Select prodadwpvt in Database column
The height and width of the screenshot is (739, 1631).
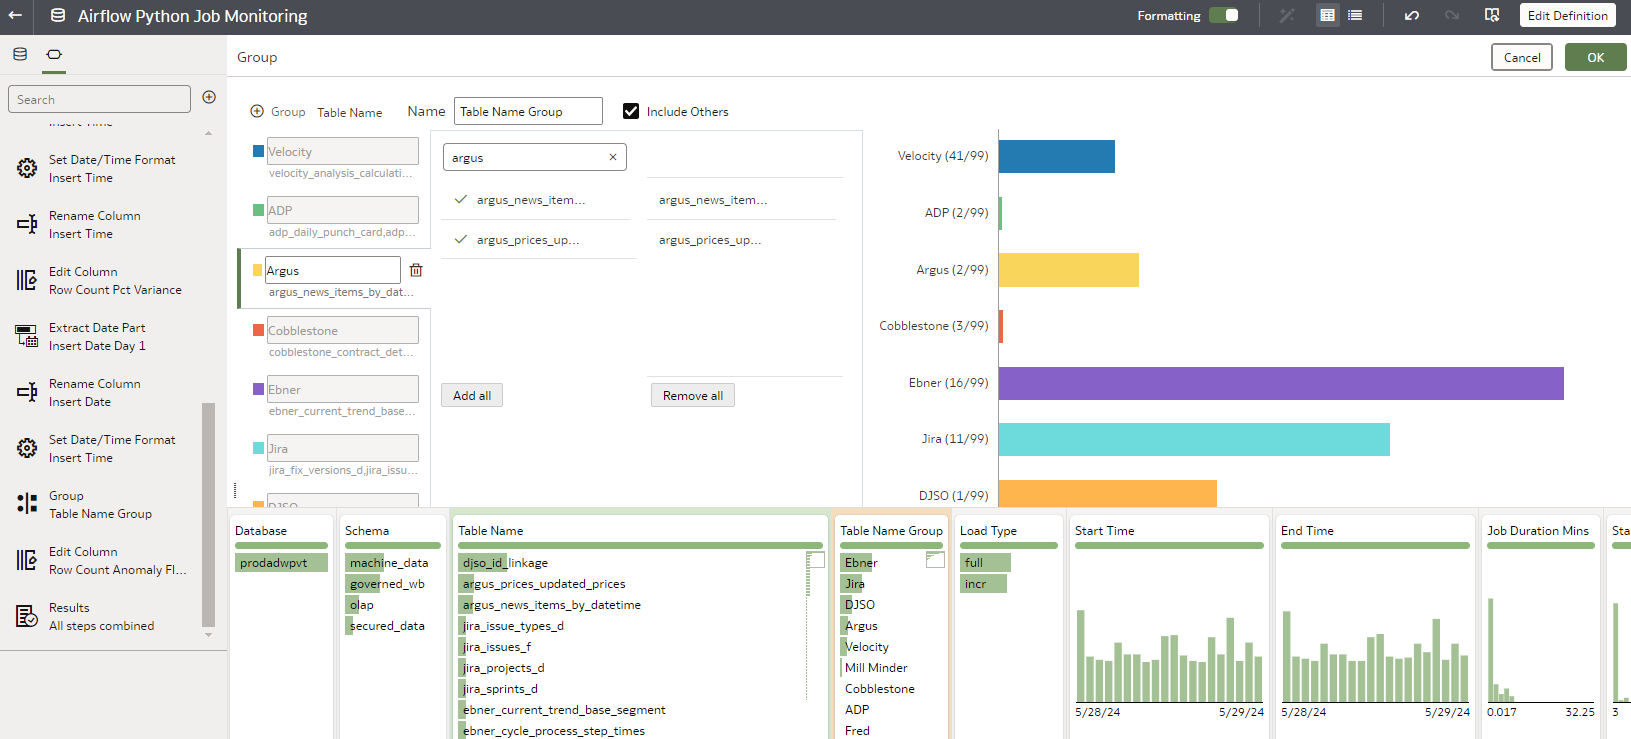click(281, 563)
